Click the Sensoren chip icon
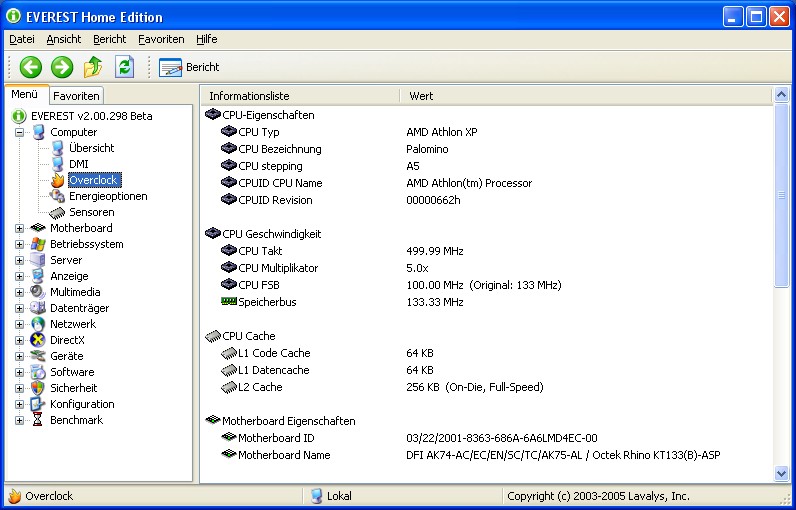 click(x=57, y=213)
